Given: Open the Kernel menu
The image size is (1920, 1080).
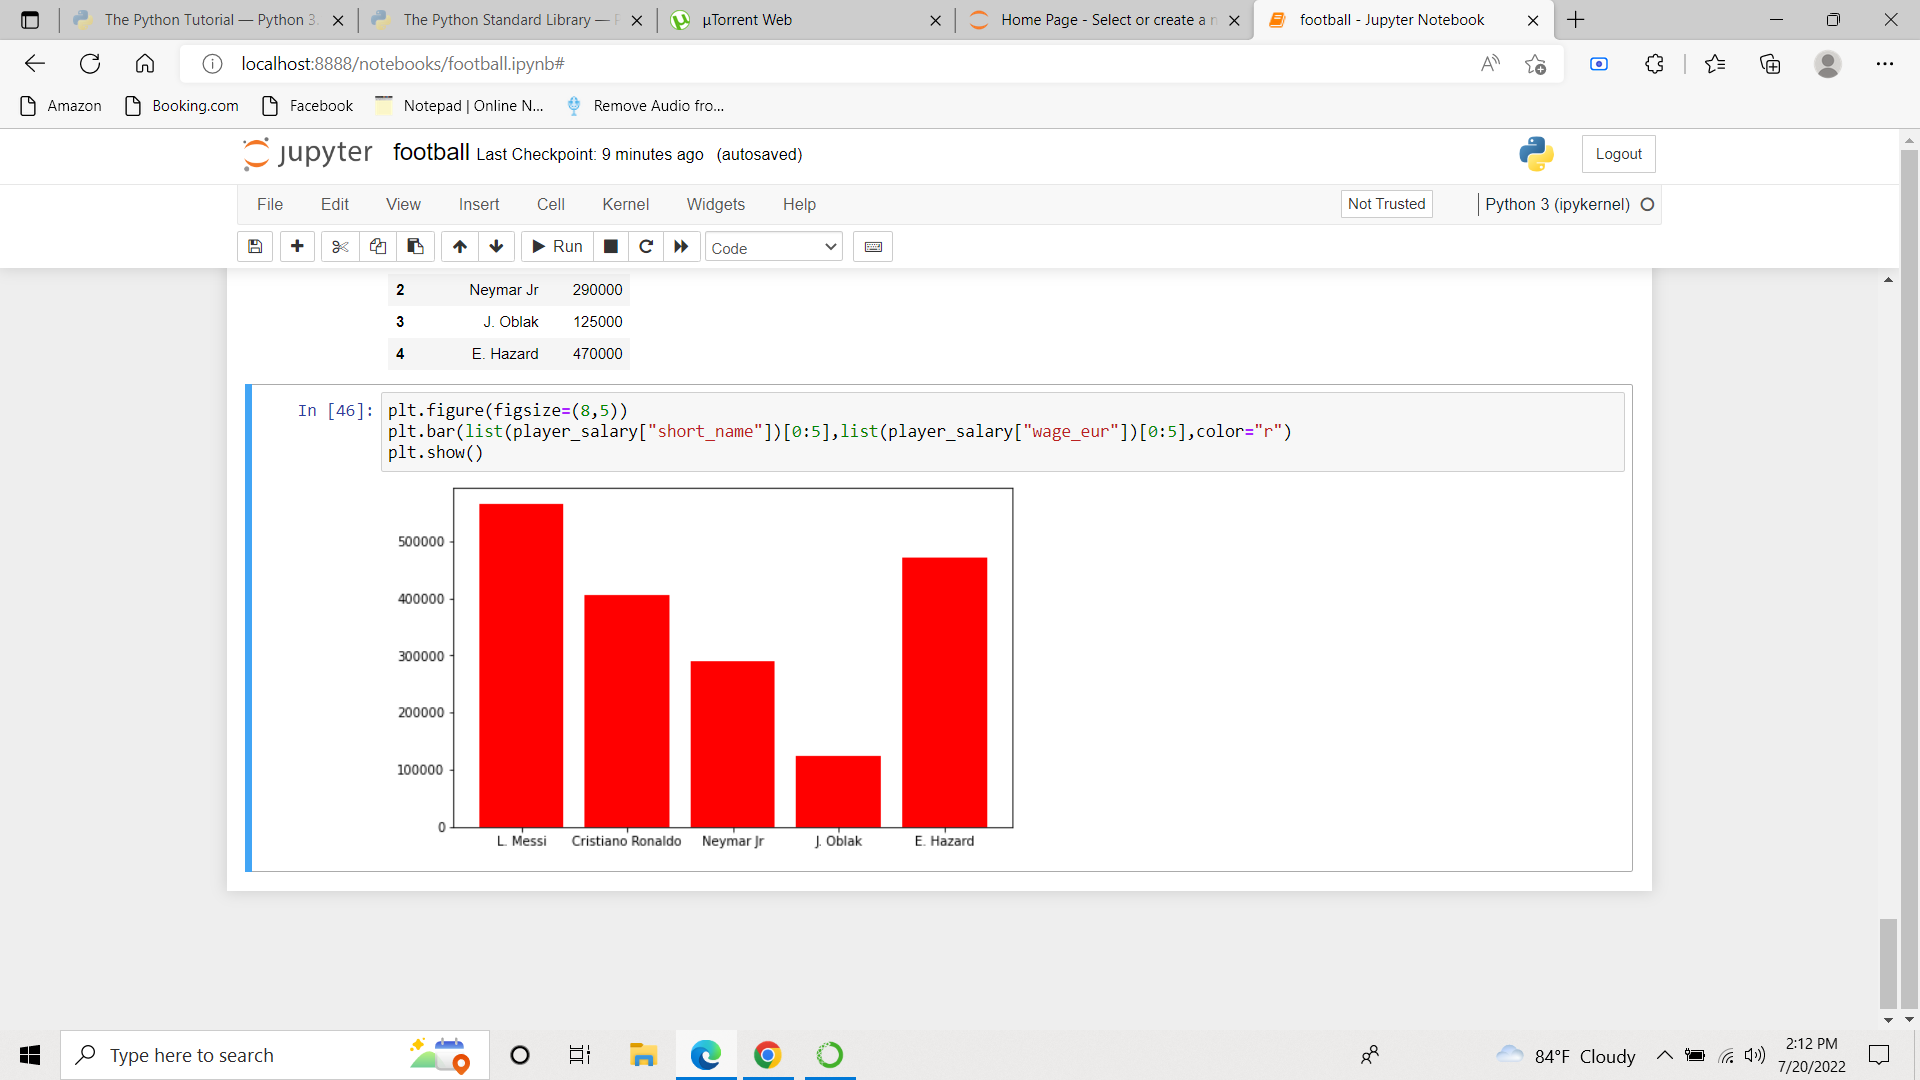Looking at the screenshot, I should click(625, 204).
